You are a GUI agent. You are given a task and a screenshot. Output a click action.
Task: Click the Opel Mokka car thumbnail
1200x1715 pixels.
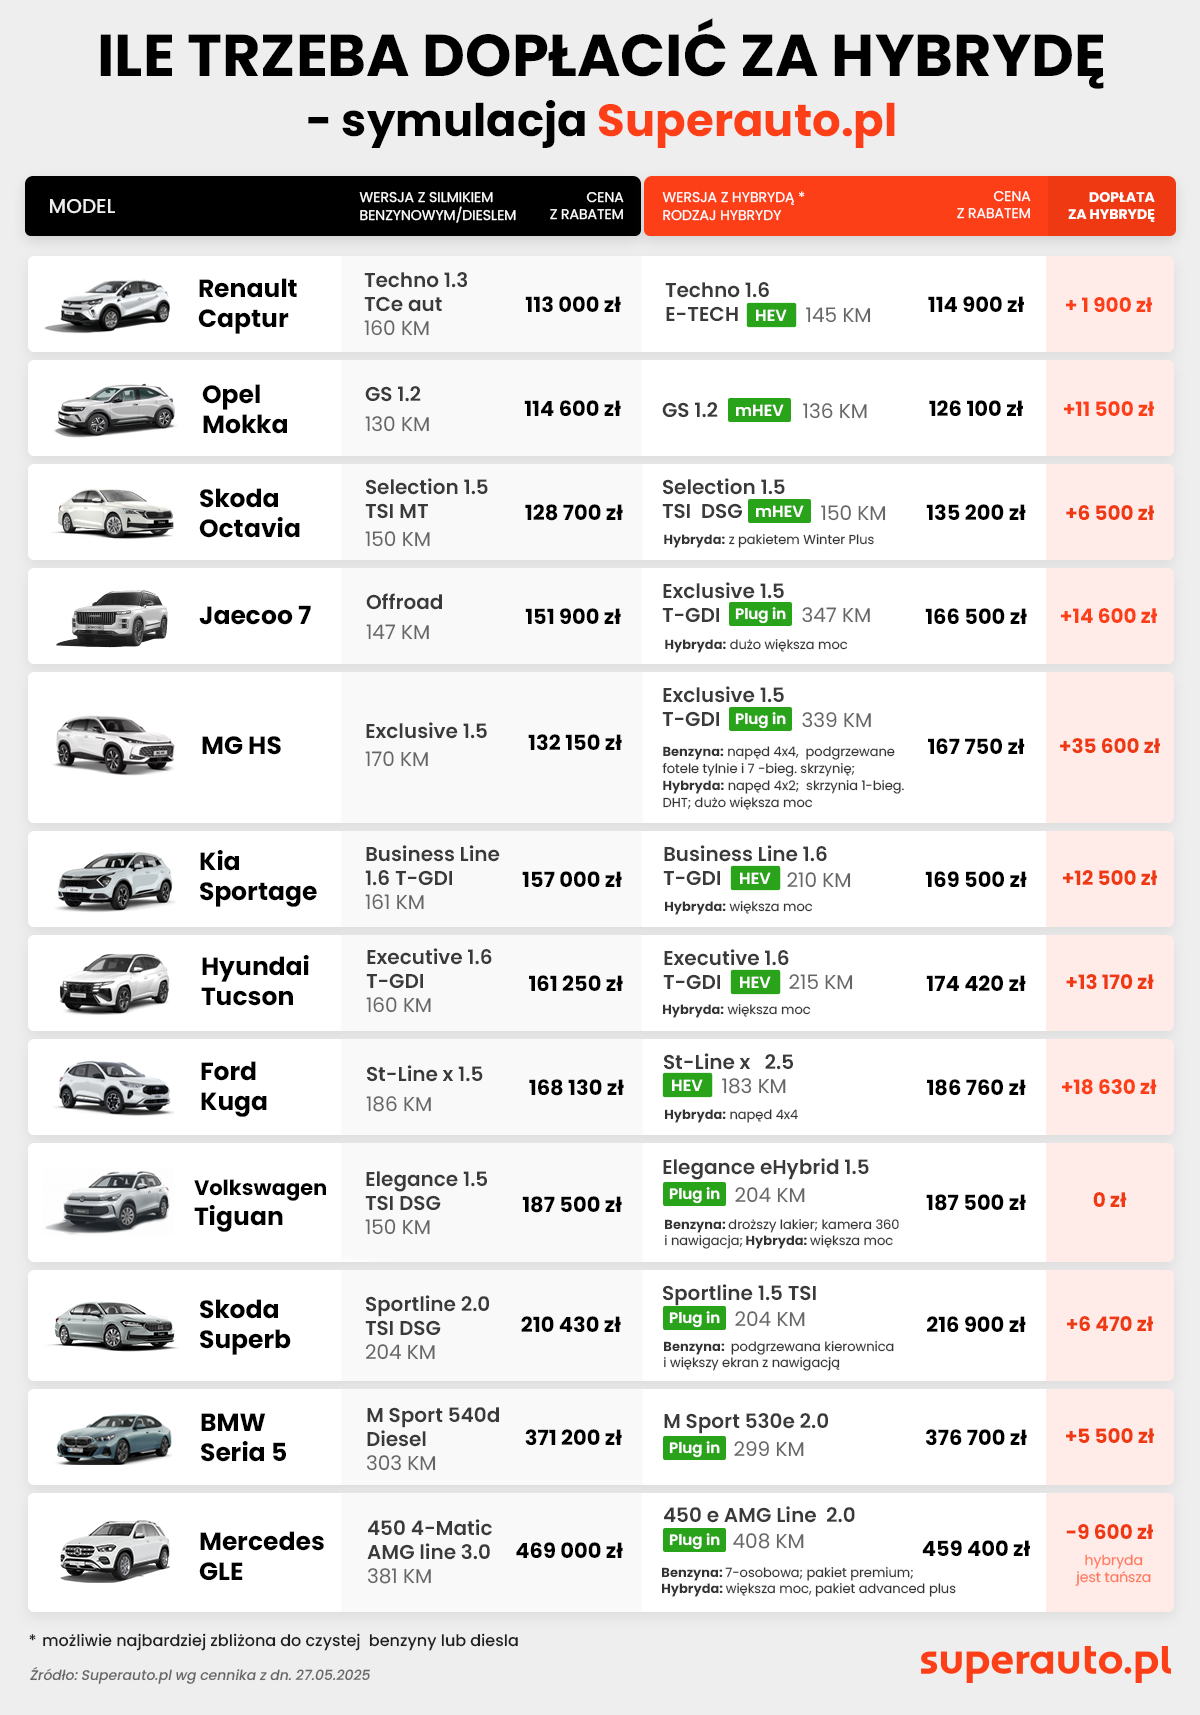pyautogui.click(x=115, y=409)
